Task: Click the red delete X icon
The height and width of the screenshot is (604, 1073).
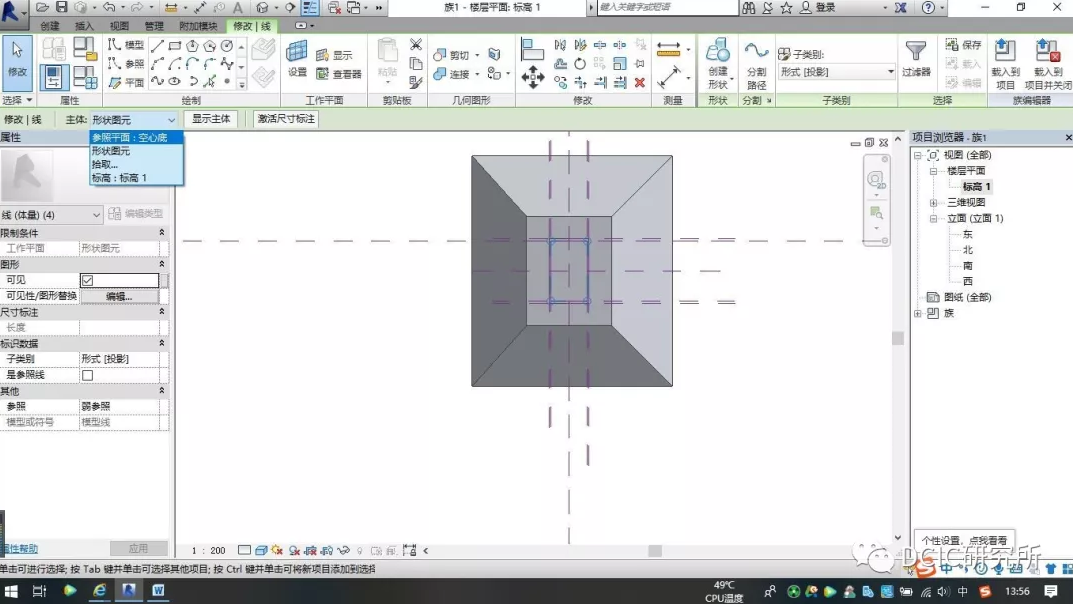Action: (x=640, y=82)
